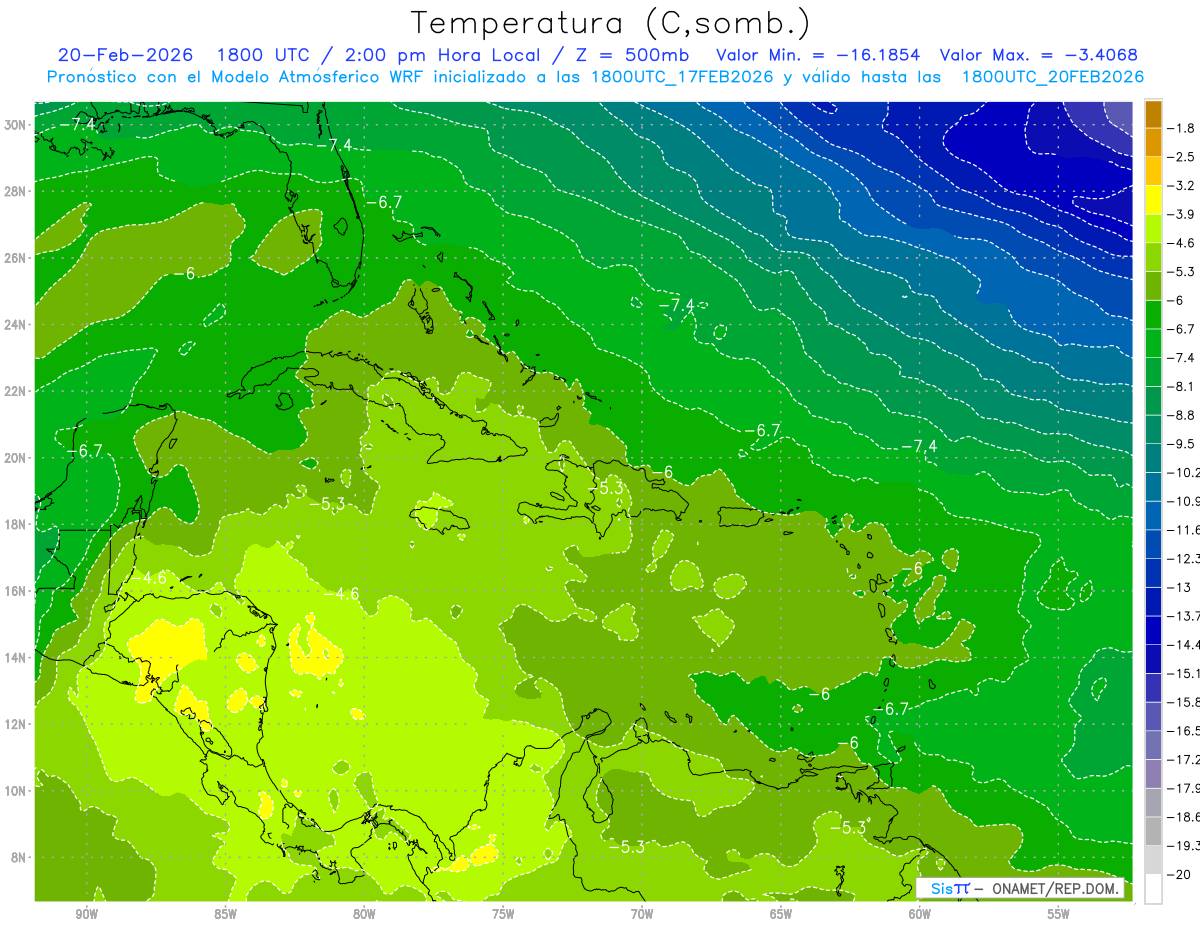Click the colorbar label "-19.3"
The height and width of the screenshot is (927, 1200).
coord(1184,846)
